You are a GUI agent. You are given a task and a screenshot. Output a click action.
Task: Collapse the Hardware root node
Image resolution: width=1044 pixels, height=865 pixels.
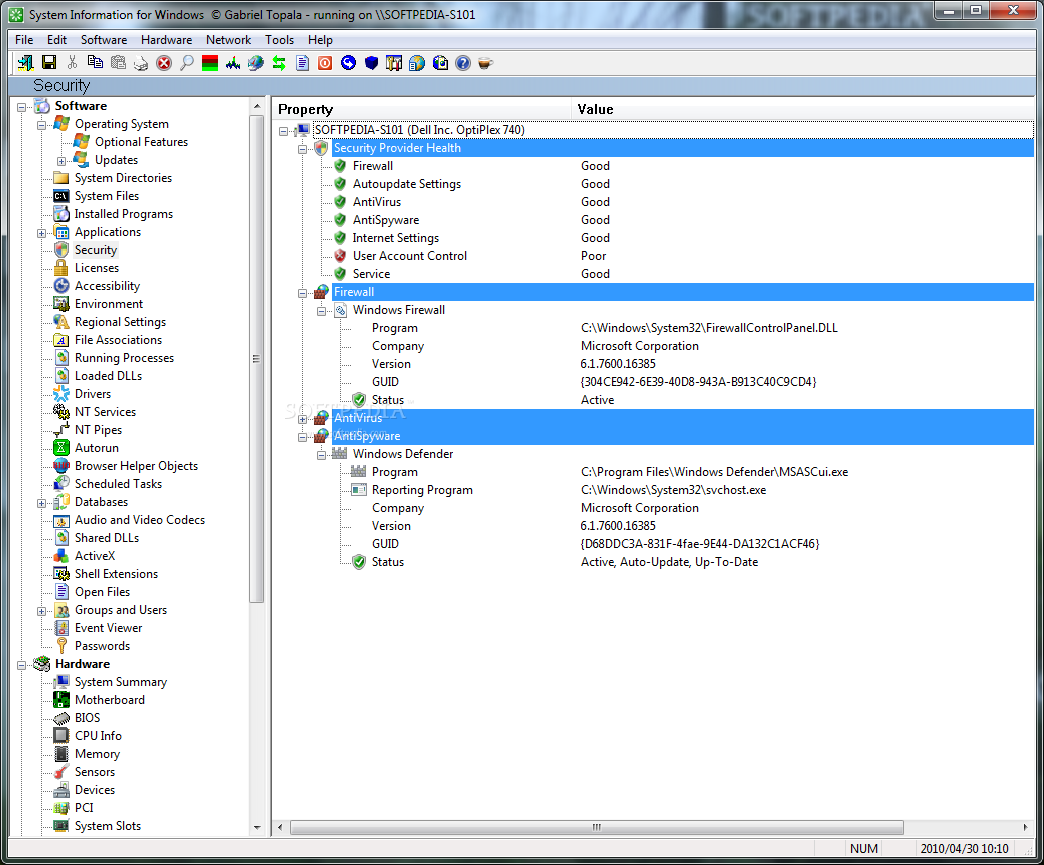[x=21, y=665]
